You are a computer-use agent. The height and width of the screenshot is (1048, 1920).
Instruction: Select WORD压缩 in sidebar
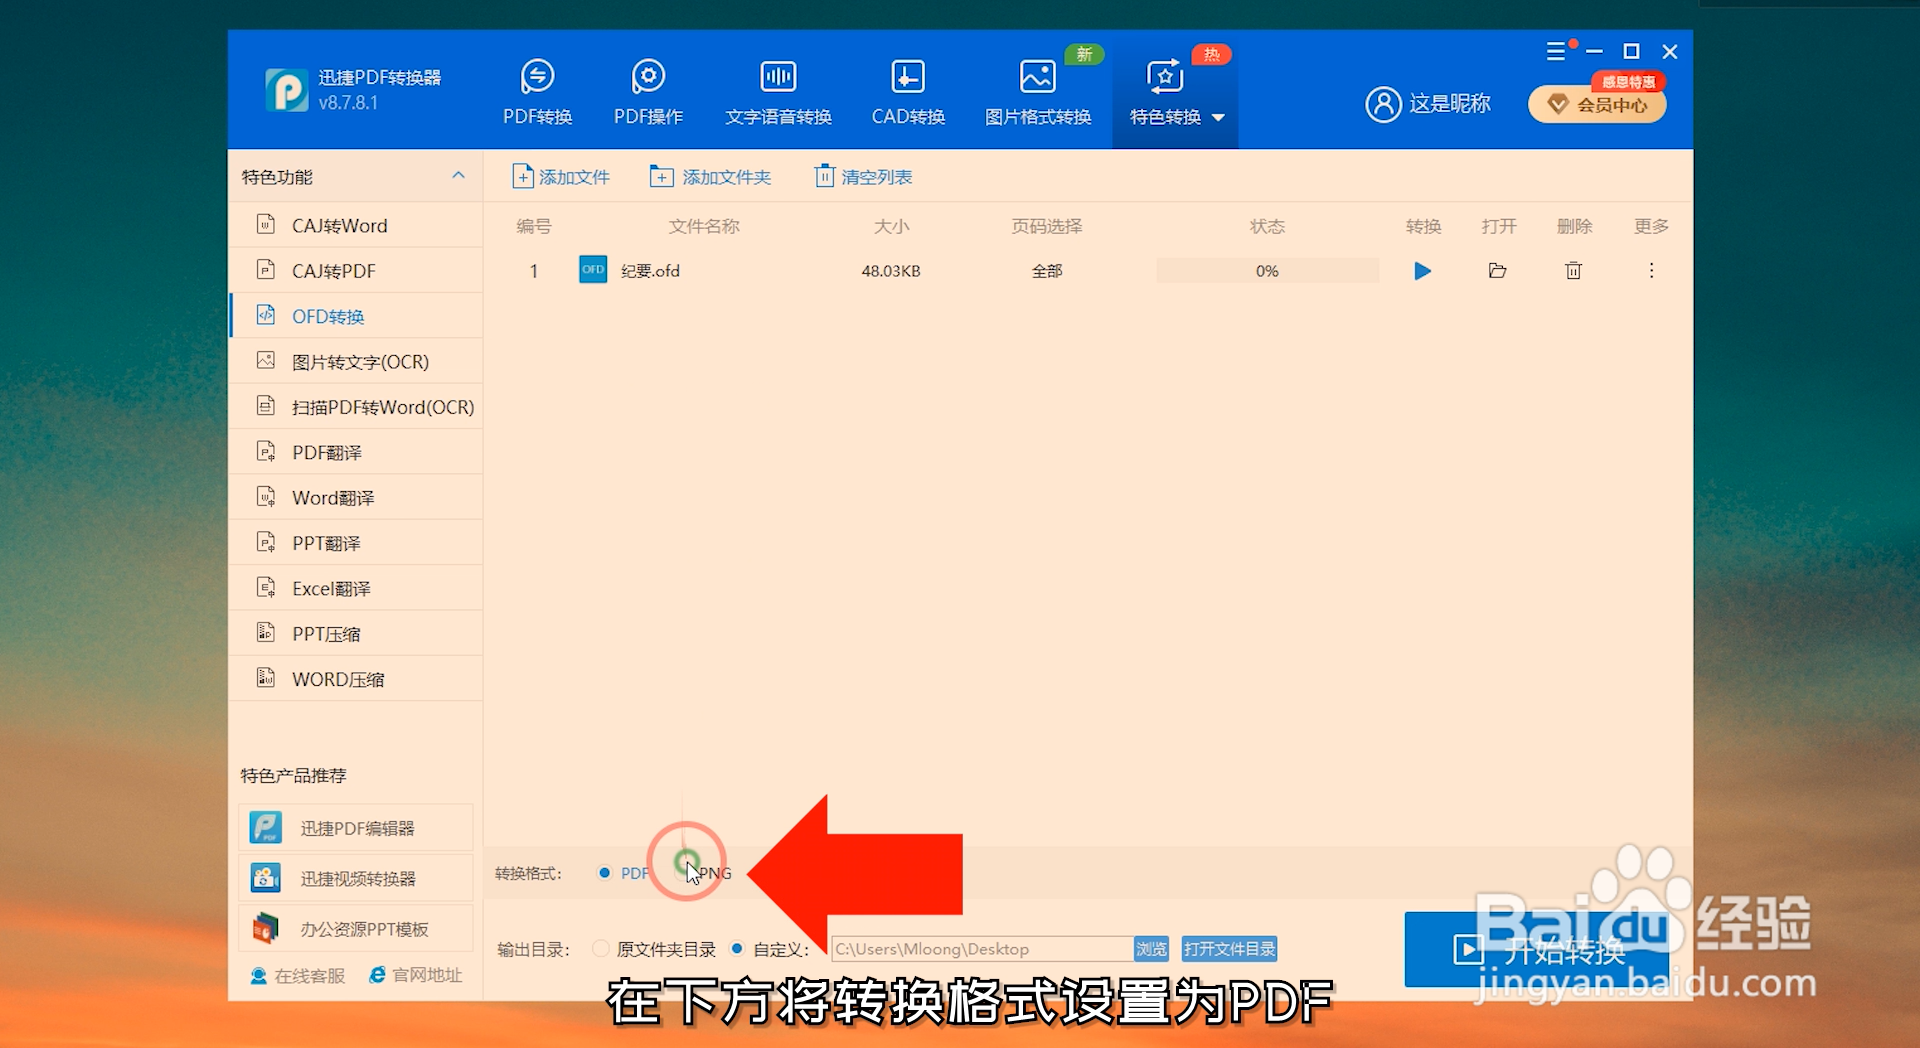[x=356, y=679]
